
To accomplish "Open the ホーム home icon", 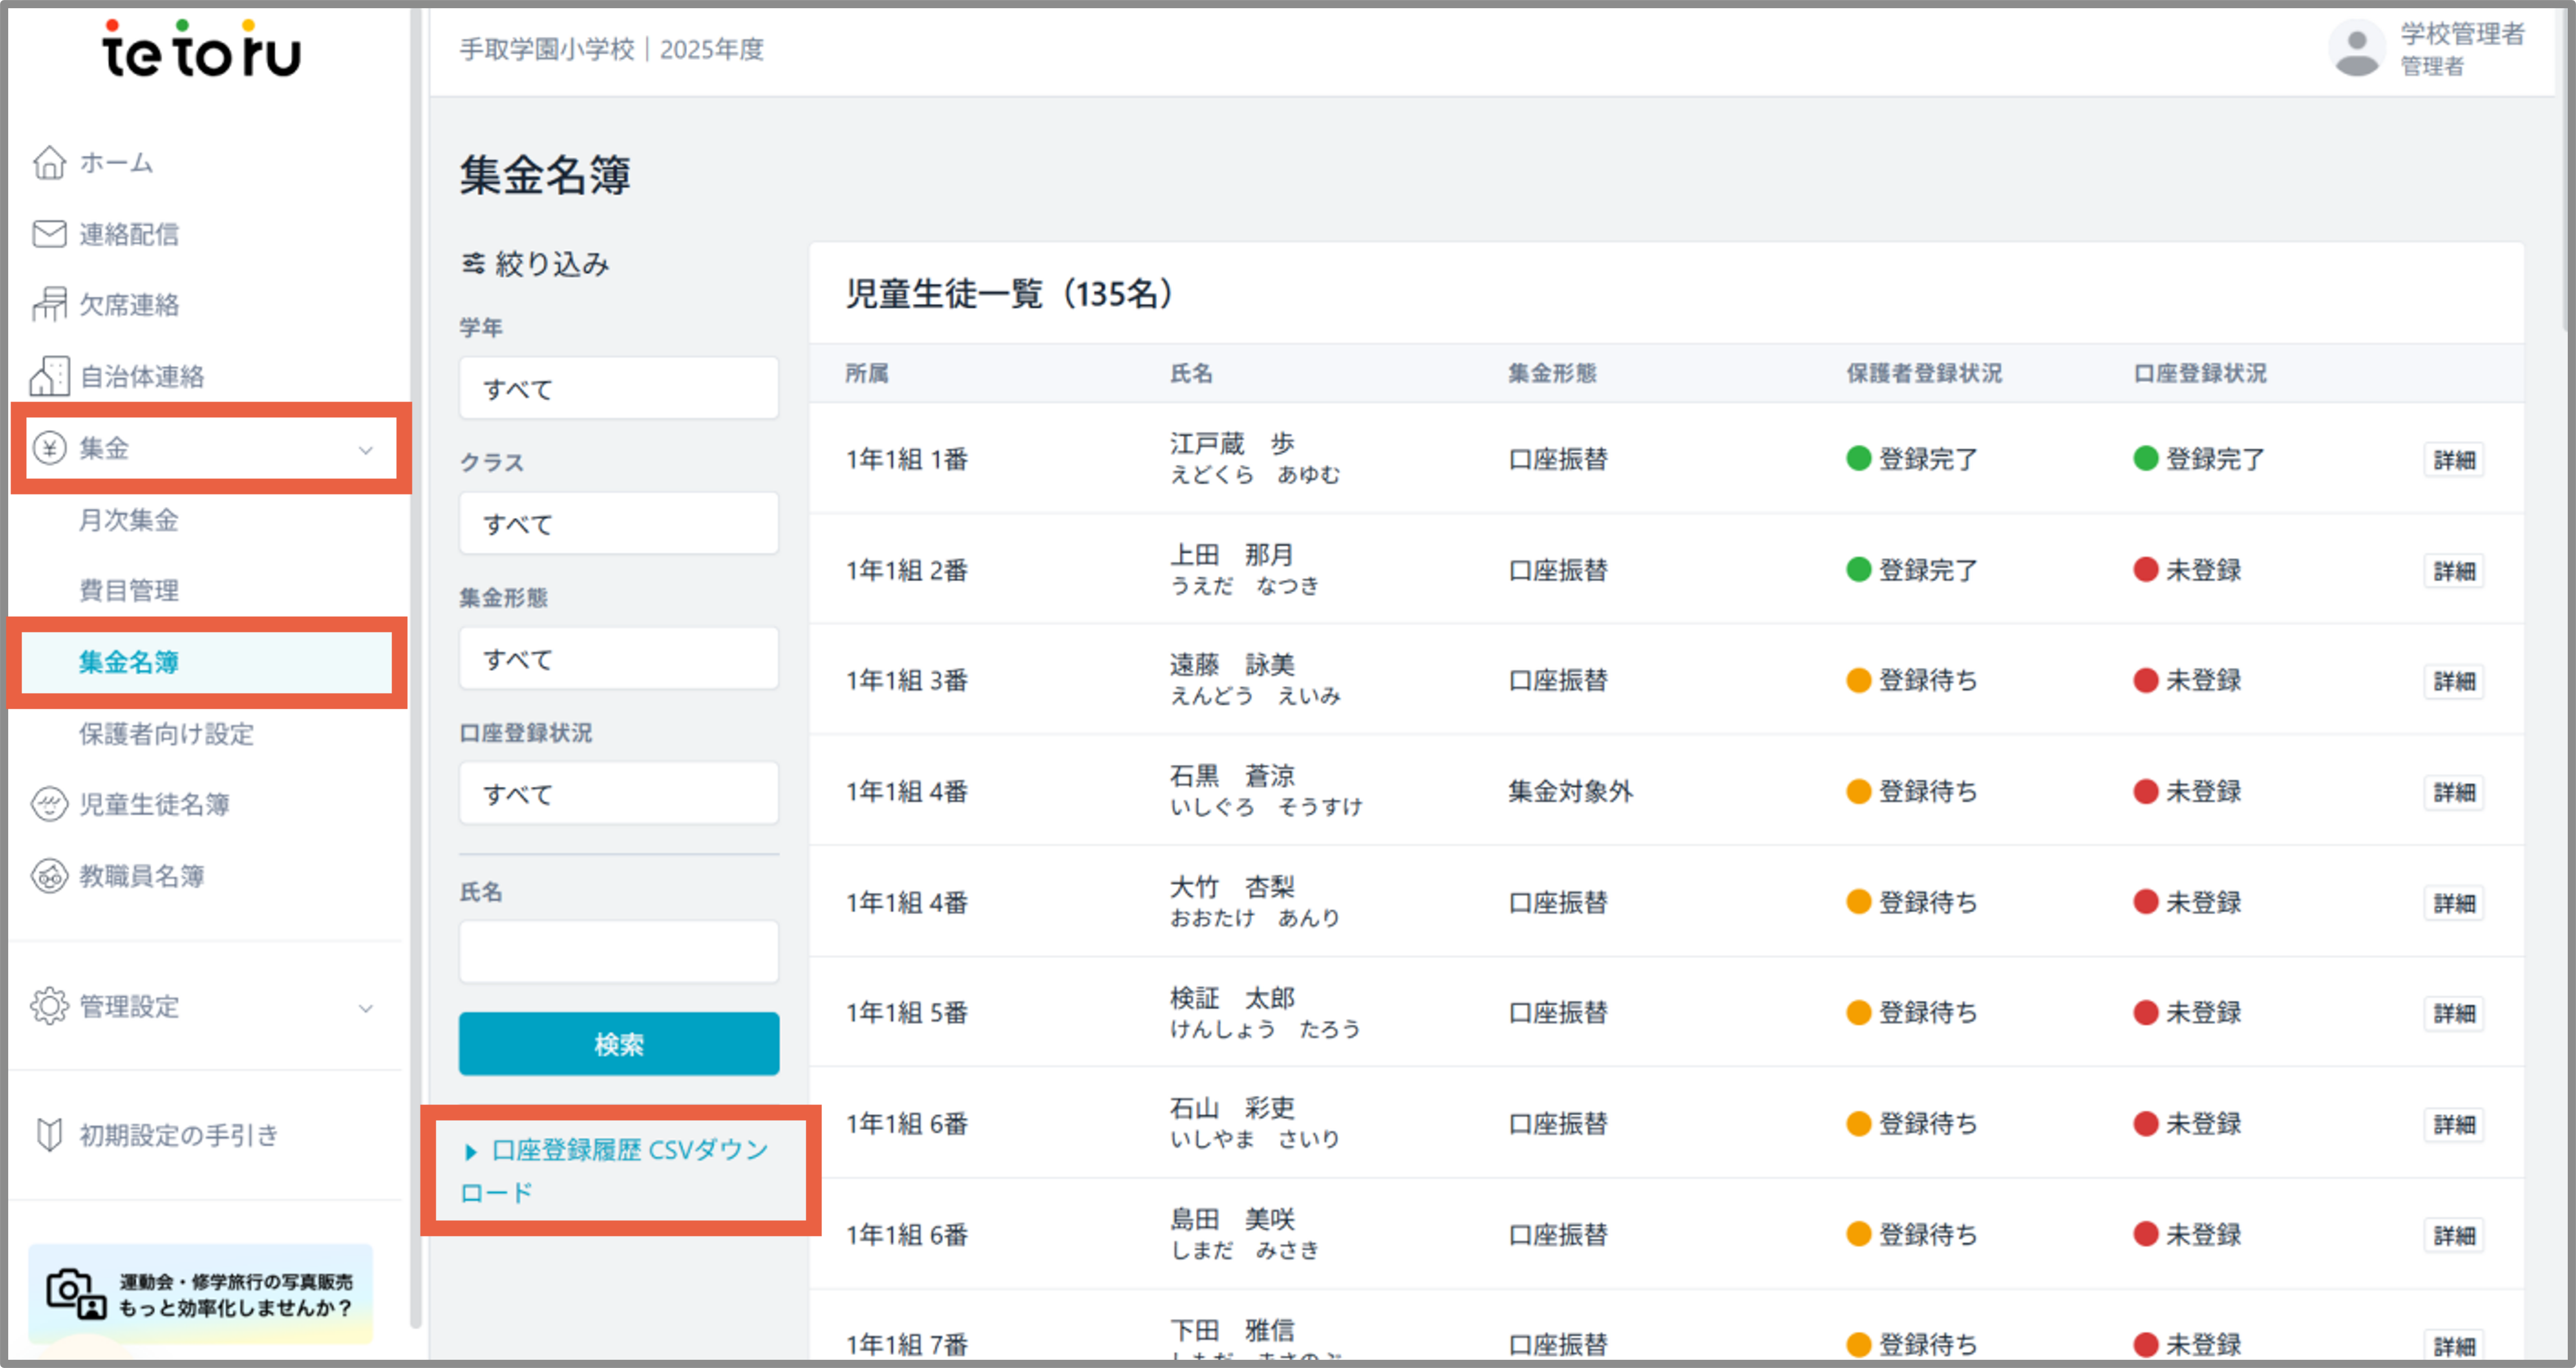I will [49, 162].
